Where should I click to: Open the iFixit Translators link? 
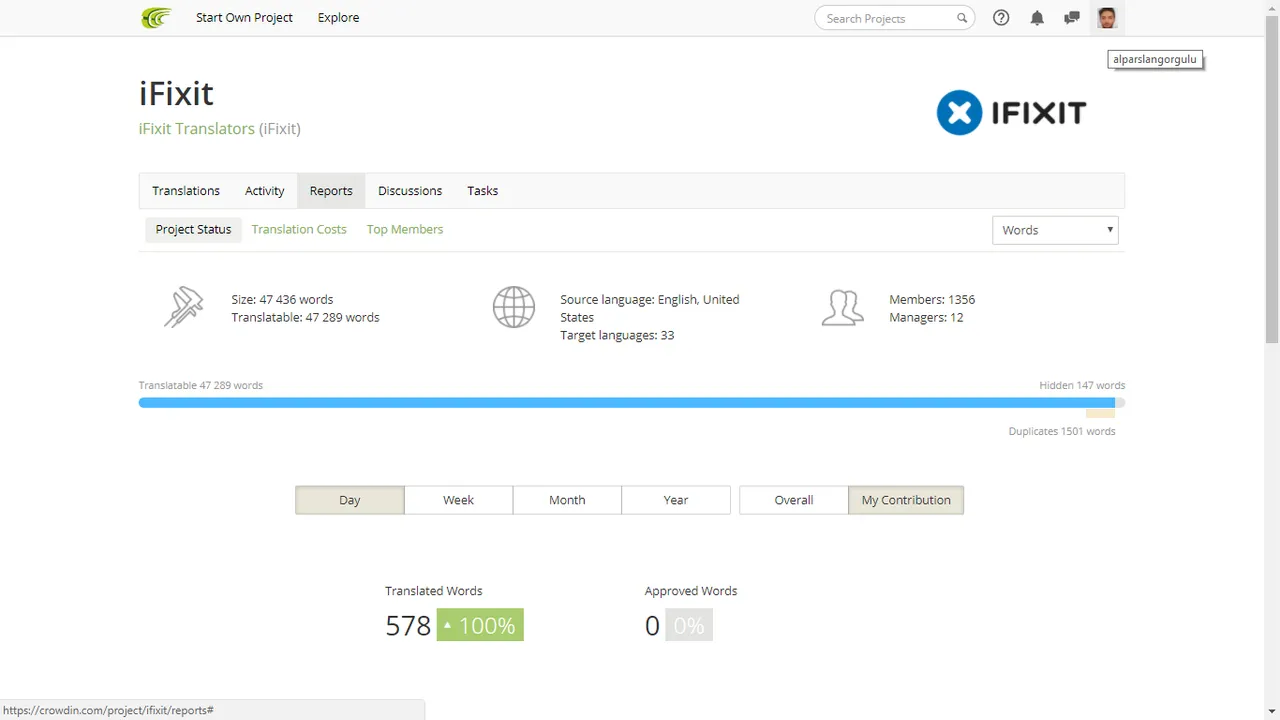197,128
